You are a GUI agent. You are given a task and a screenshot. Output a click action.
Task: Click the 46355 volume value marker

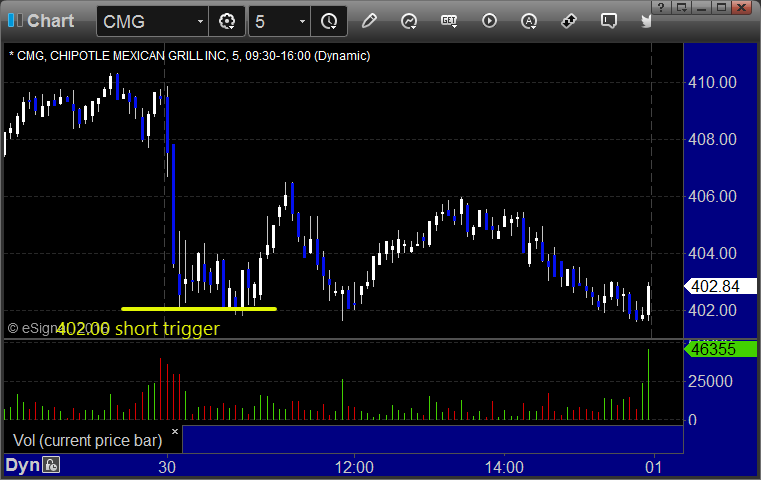720,349
